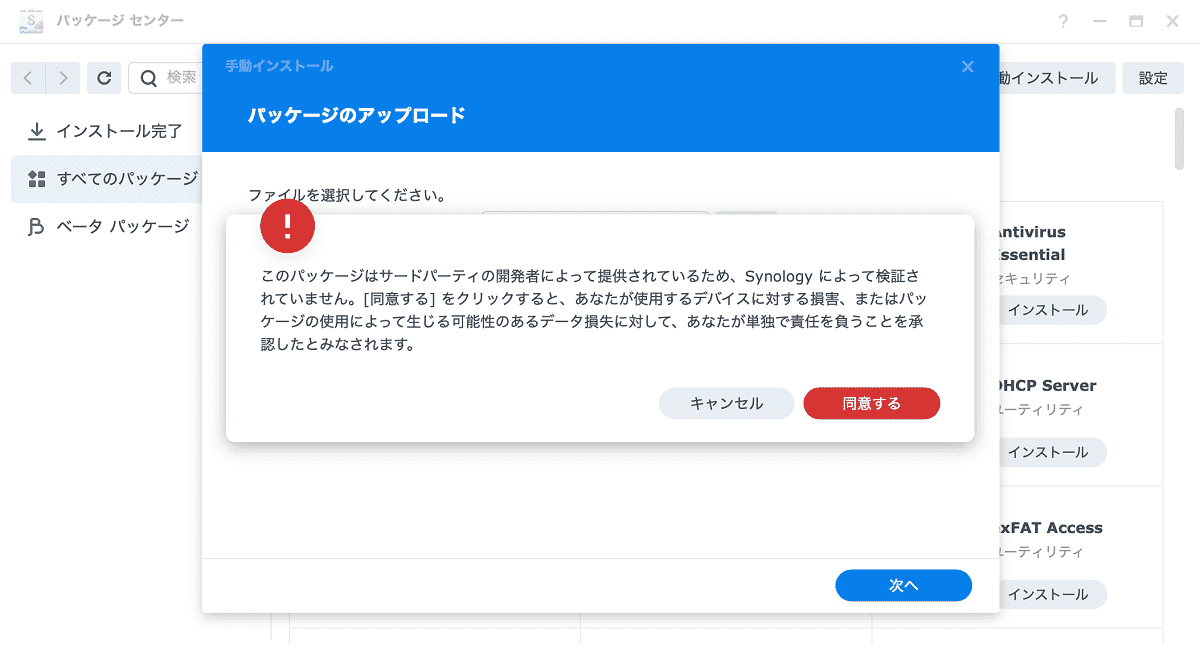This screenshot has height=656, width=1200.
Task: Go back with the left arrow button
Action: point(29,77)
